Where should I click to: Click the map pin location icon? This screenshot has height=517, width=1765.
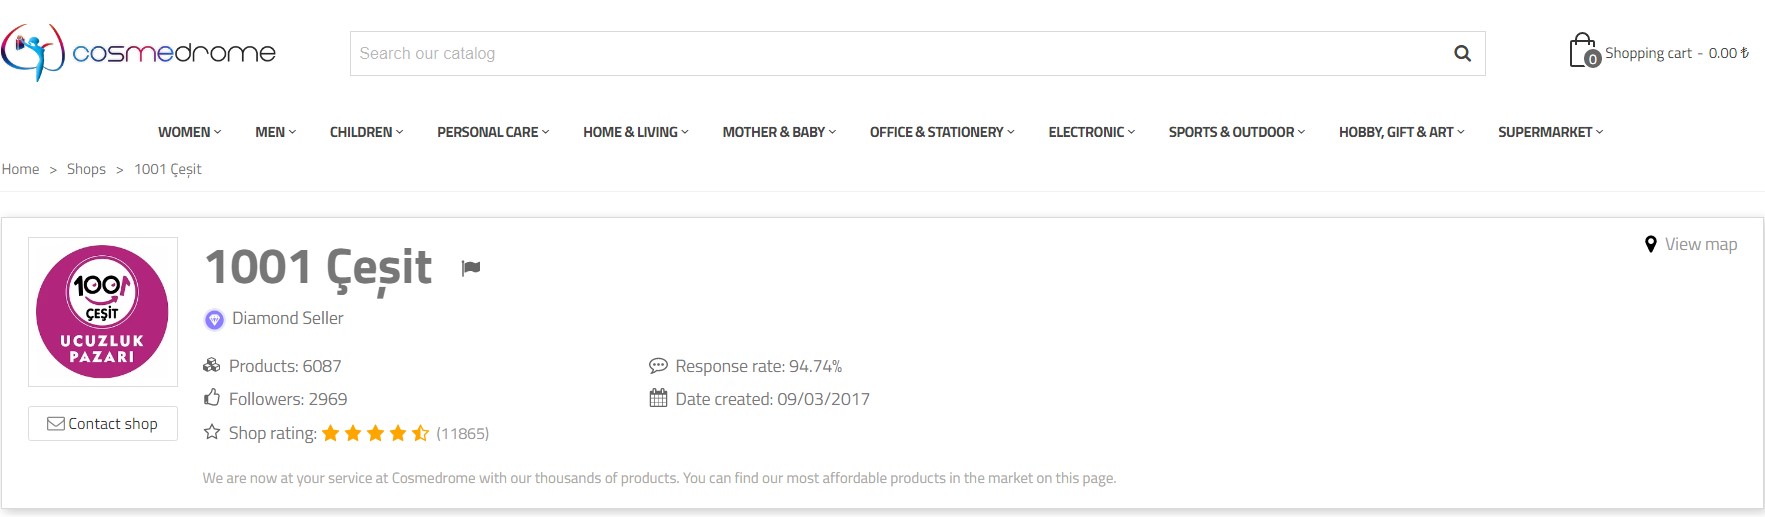coord(1650,244)
